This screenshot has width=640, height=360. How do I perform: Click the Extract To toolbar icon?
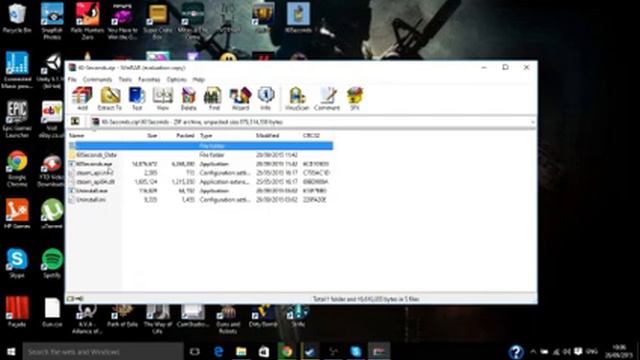click(x=110, y=98)
